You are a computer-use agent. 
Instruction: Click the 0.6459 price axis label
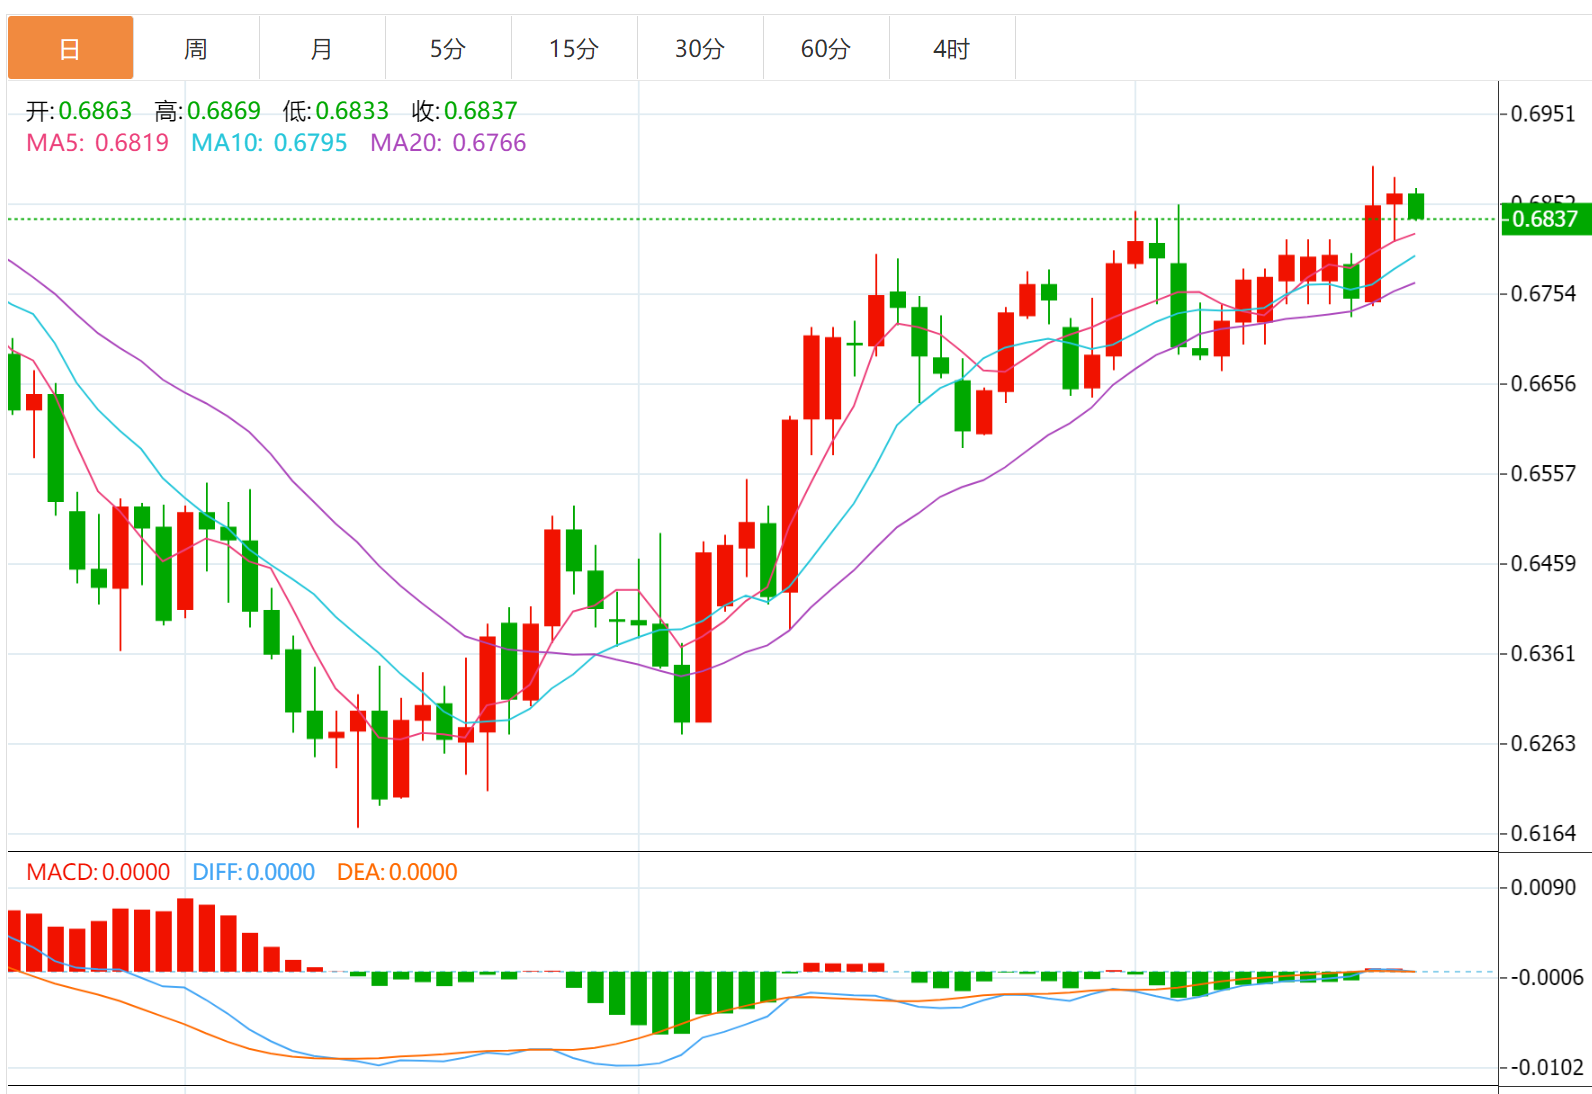[1543, 564]
